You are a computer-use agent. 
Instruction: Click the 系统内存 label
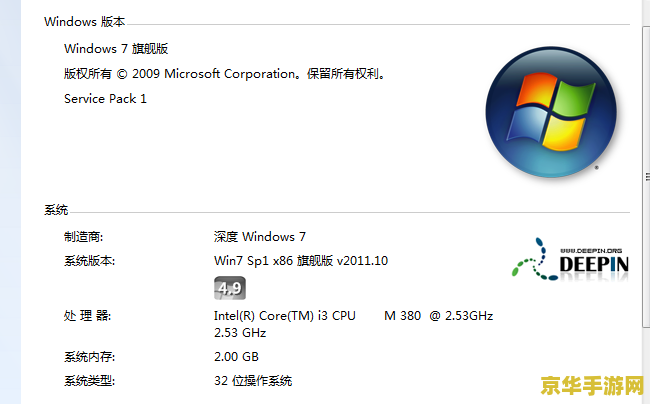[x=90, y=357]
